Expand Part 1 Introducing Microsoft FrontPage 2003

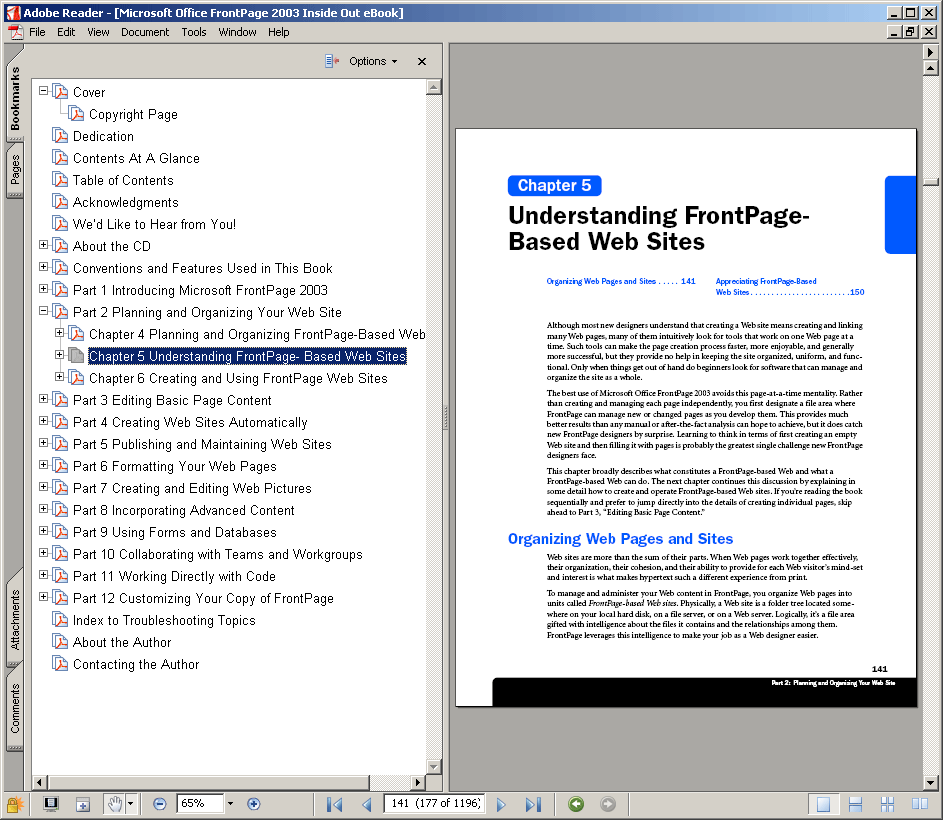[x=43, y=289]
